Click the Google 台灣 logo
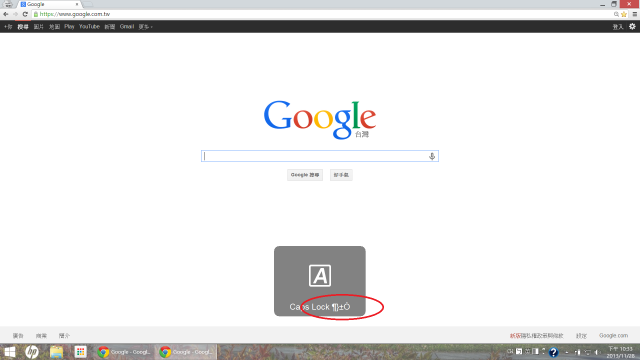Screen dimensions: 640x360 (320, 120)
